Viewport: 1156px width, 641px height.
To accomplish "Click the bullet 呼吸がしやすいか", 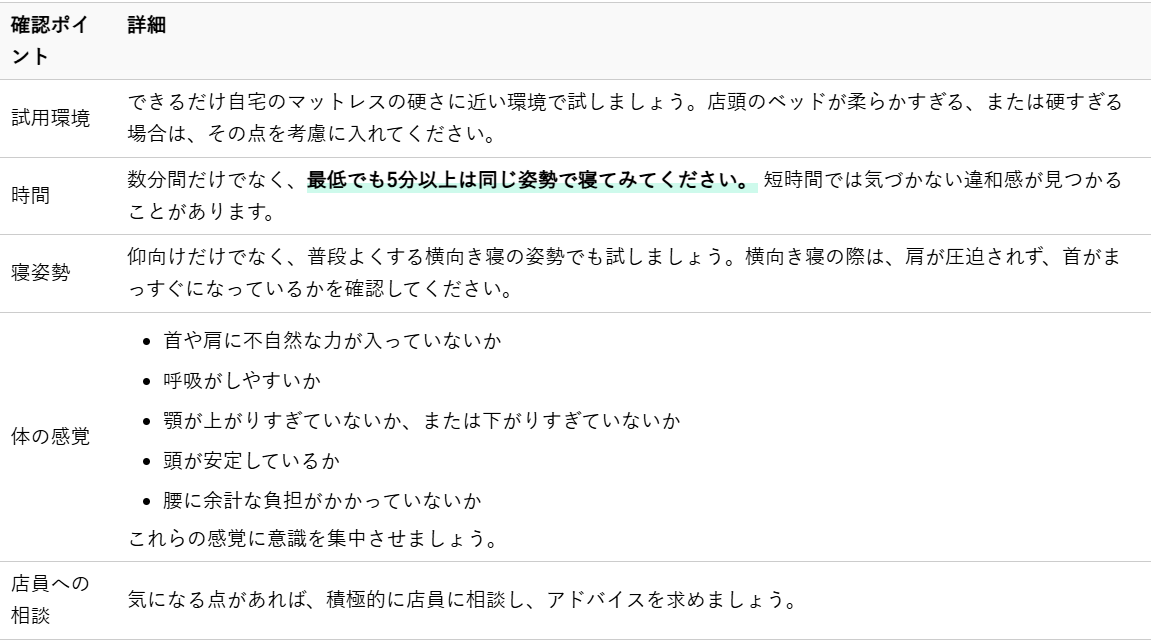I will coord(231,380).
